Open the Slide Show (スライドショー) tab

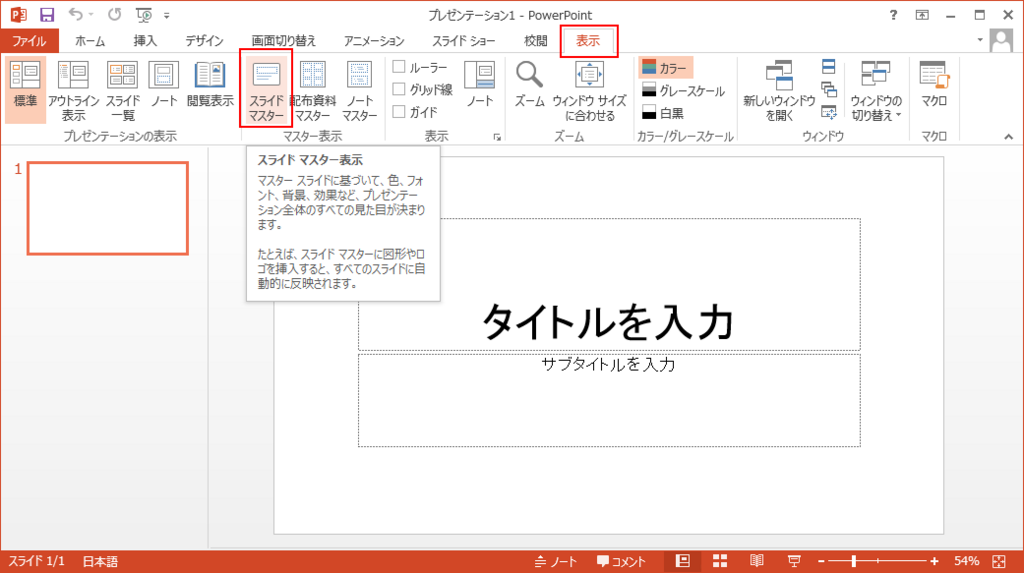pos(464,41)
